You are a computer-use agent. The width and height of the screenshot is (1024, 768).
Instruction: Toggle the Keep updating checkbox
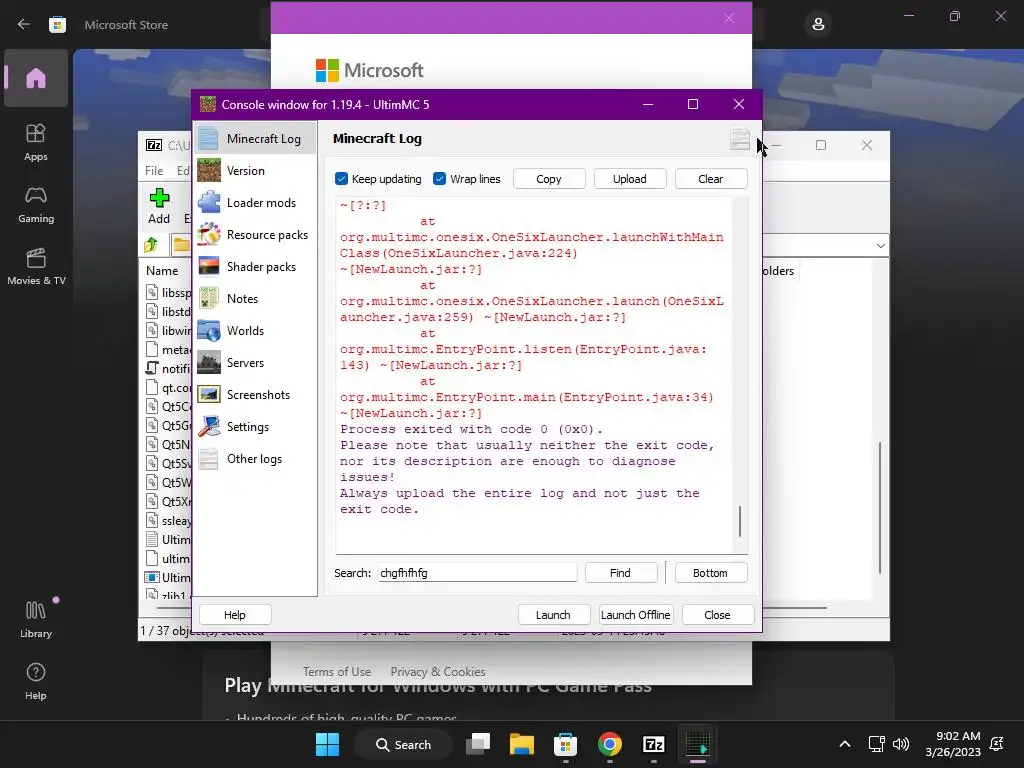[x=342, y=179]
